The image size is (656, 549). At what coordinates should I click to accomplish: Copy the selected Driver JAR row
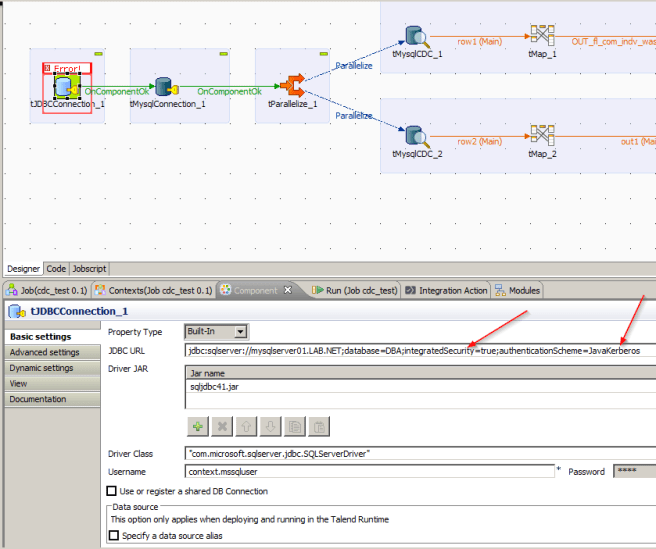[x=295, y=426]
